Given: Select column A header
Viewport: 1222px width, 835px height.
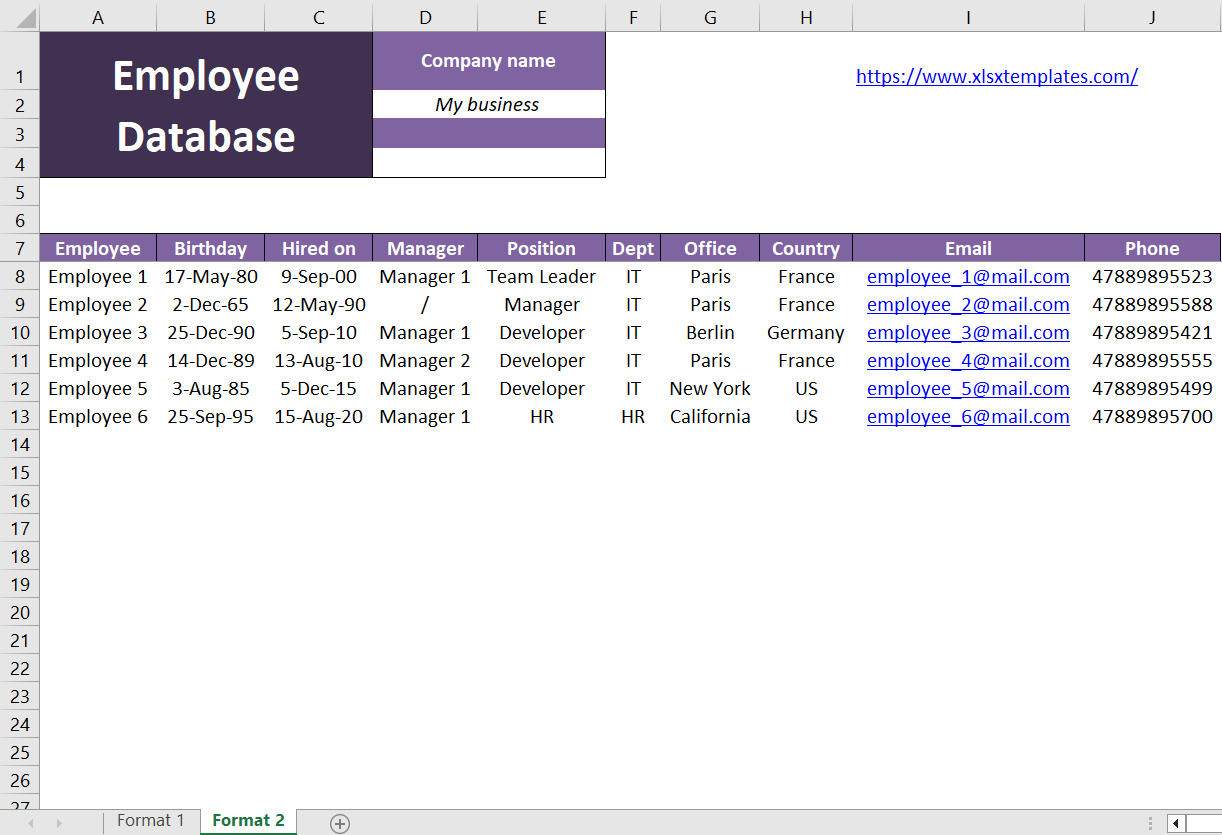Looking at the screenshot, I should pos(98,17).
